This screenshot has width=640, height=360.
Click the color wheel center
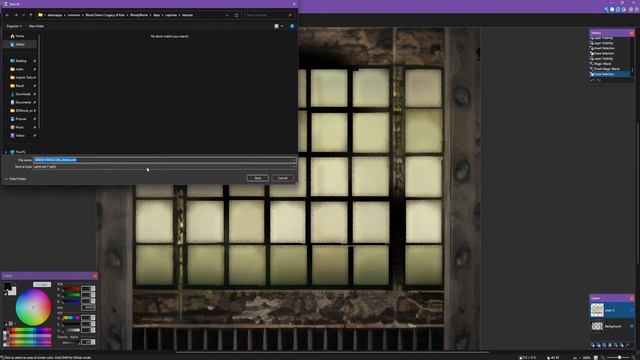coord(33,307)
